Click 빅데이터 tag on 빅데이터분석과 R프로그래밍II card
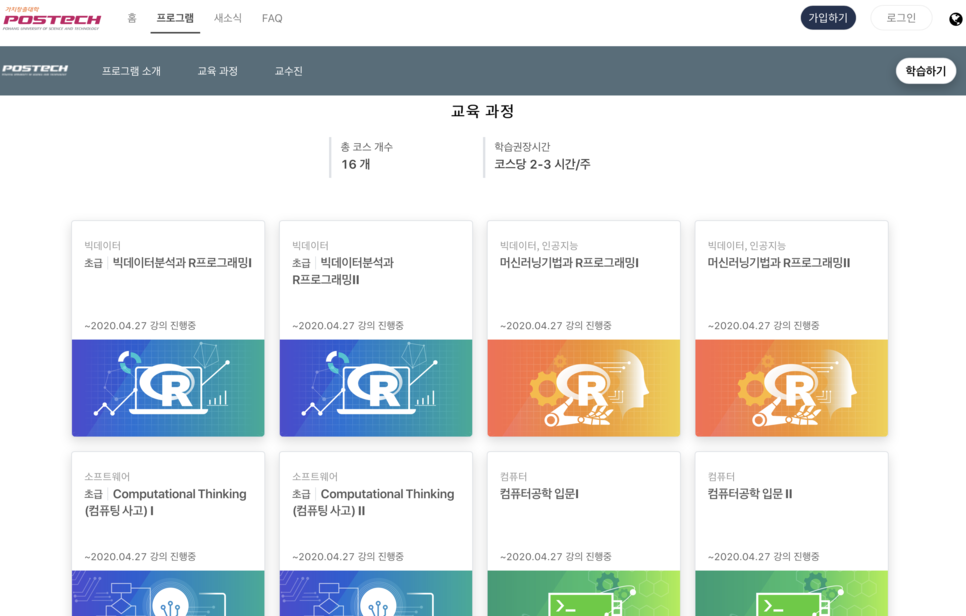 pos(310,245)
